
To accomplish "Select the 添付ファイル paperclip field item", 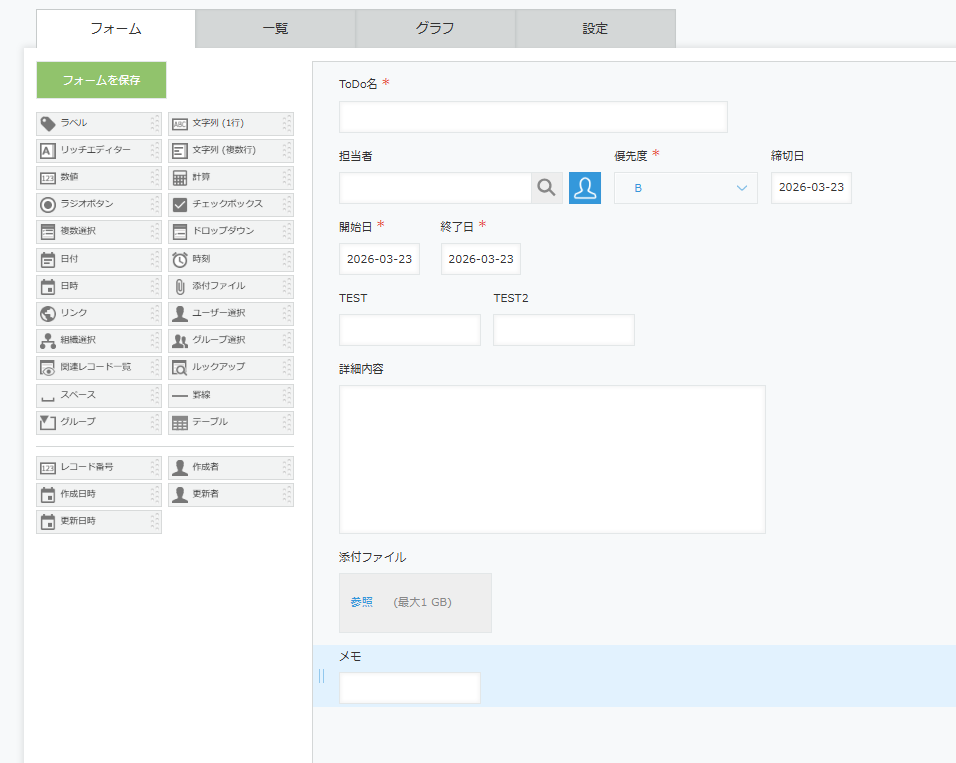I will (230, 286).
